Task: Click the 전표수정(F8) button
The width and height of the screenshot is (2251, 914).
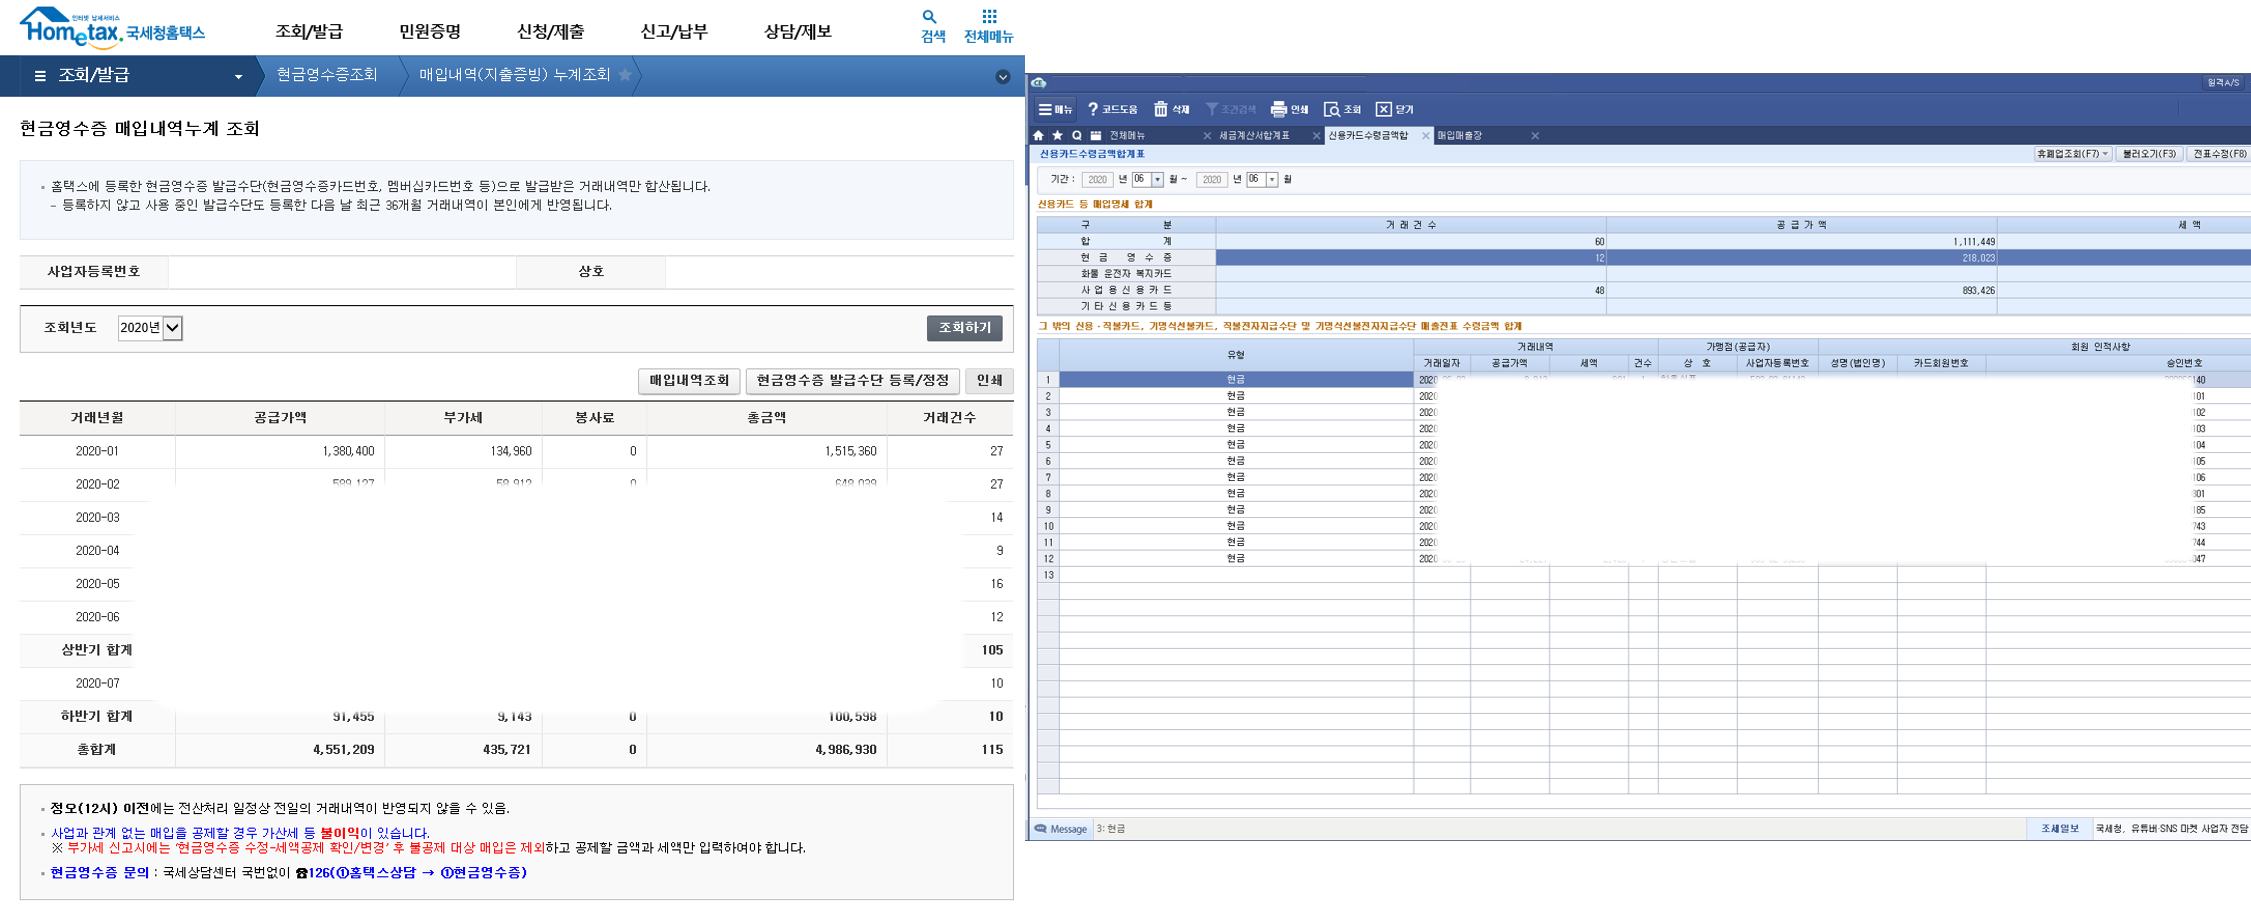Action: click(x=2219, y=154)
